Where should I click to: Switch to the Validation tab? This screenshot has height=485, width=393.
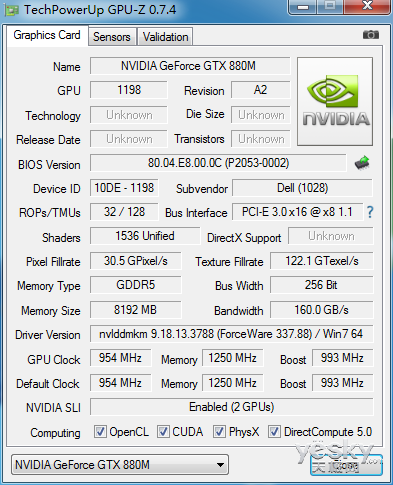coord(165,37)
